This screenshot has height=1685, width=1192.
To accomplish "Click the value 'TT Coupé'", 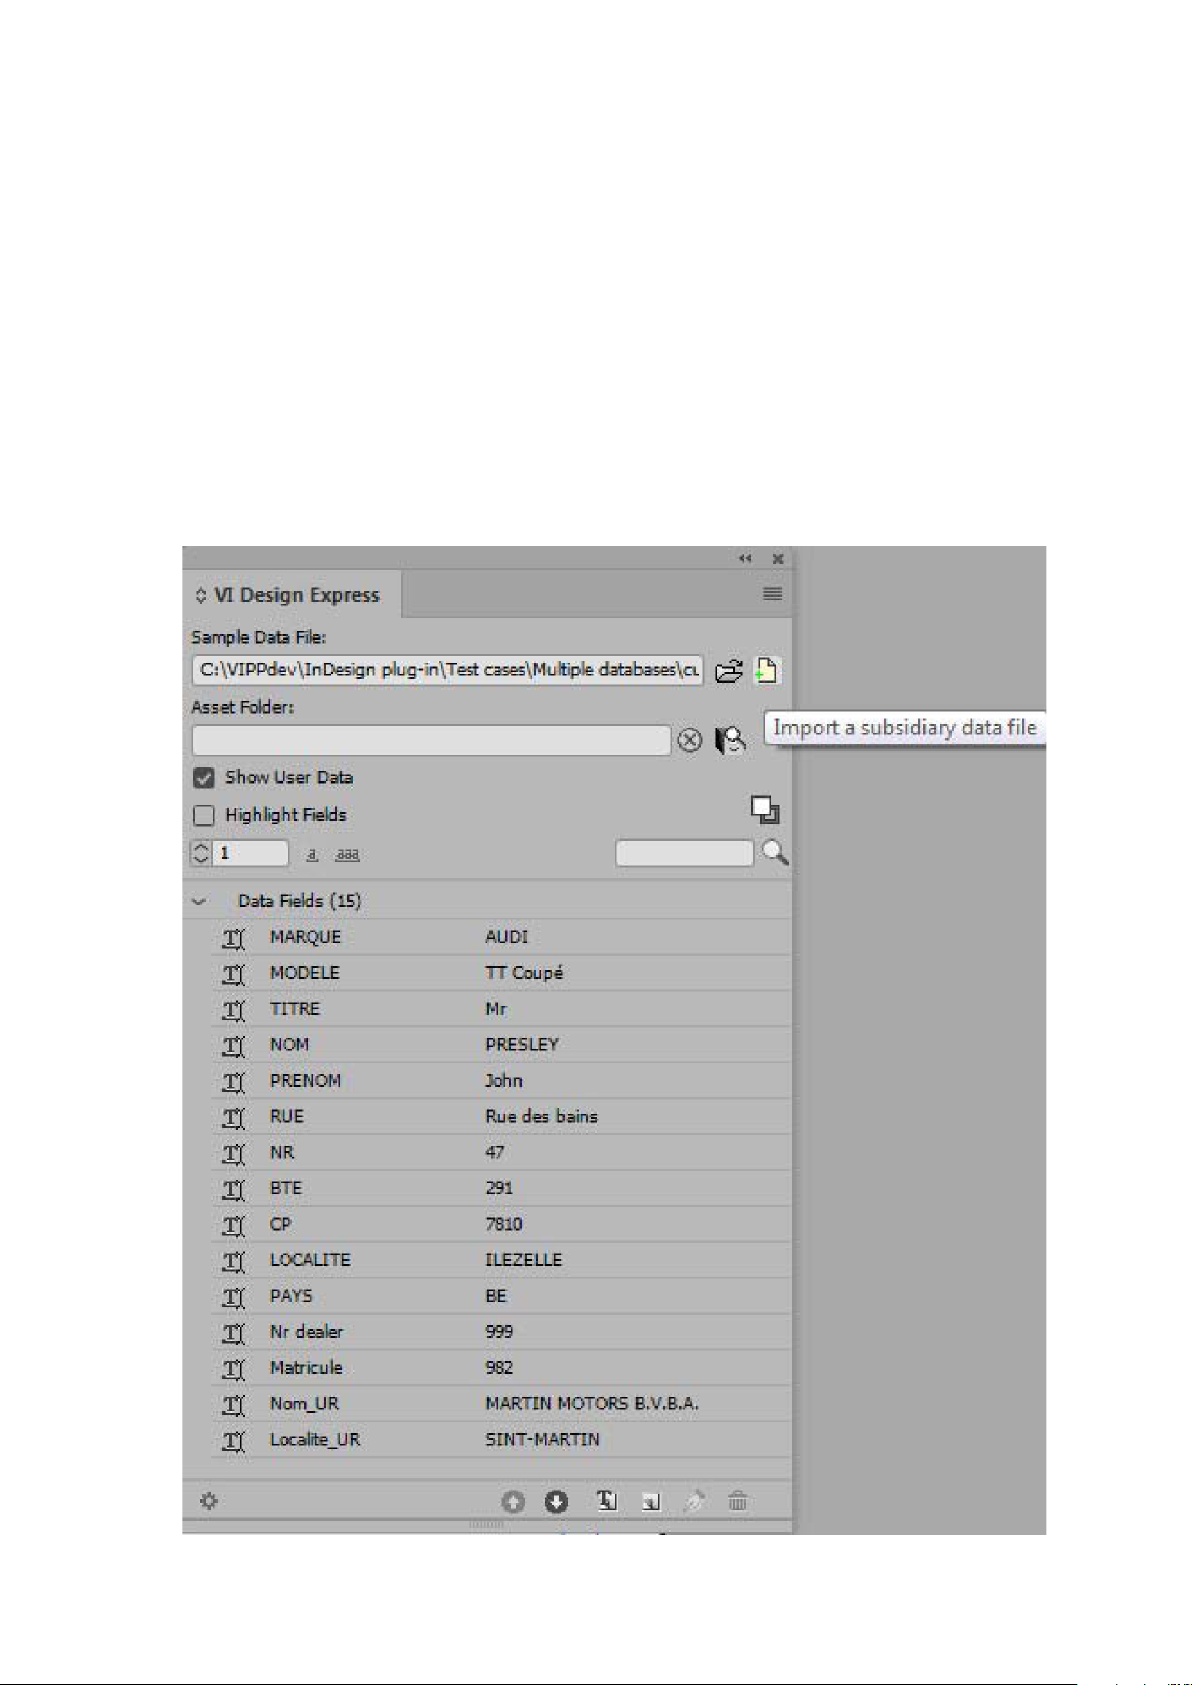I will pyautogui.click(x=524, y=973).
